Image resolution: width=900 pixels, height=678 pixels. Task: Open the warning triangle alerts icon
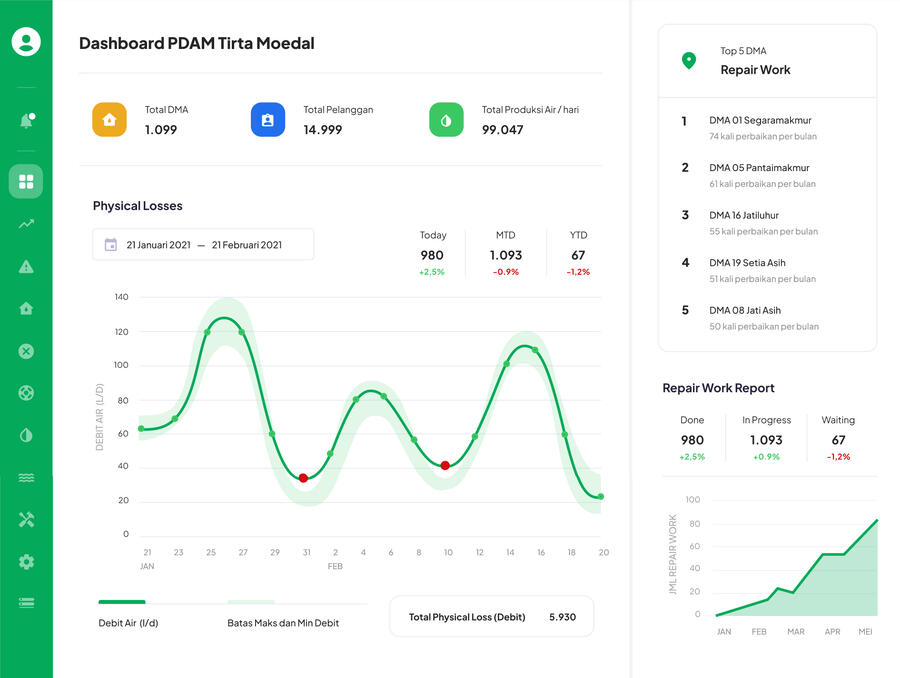(26, 266)
